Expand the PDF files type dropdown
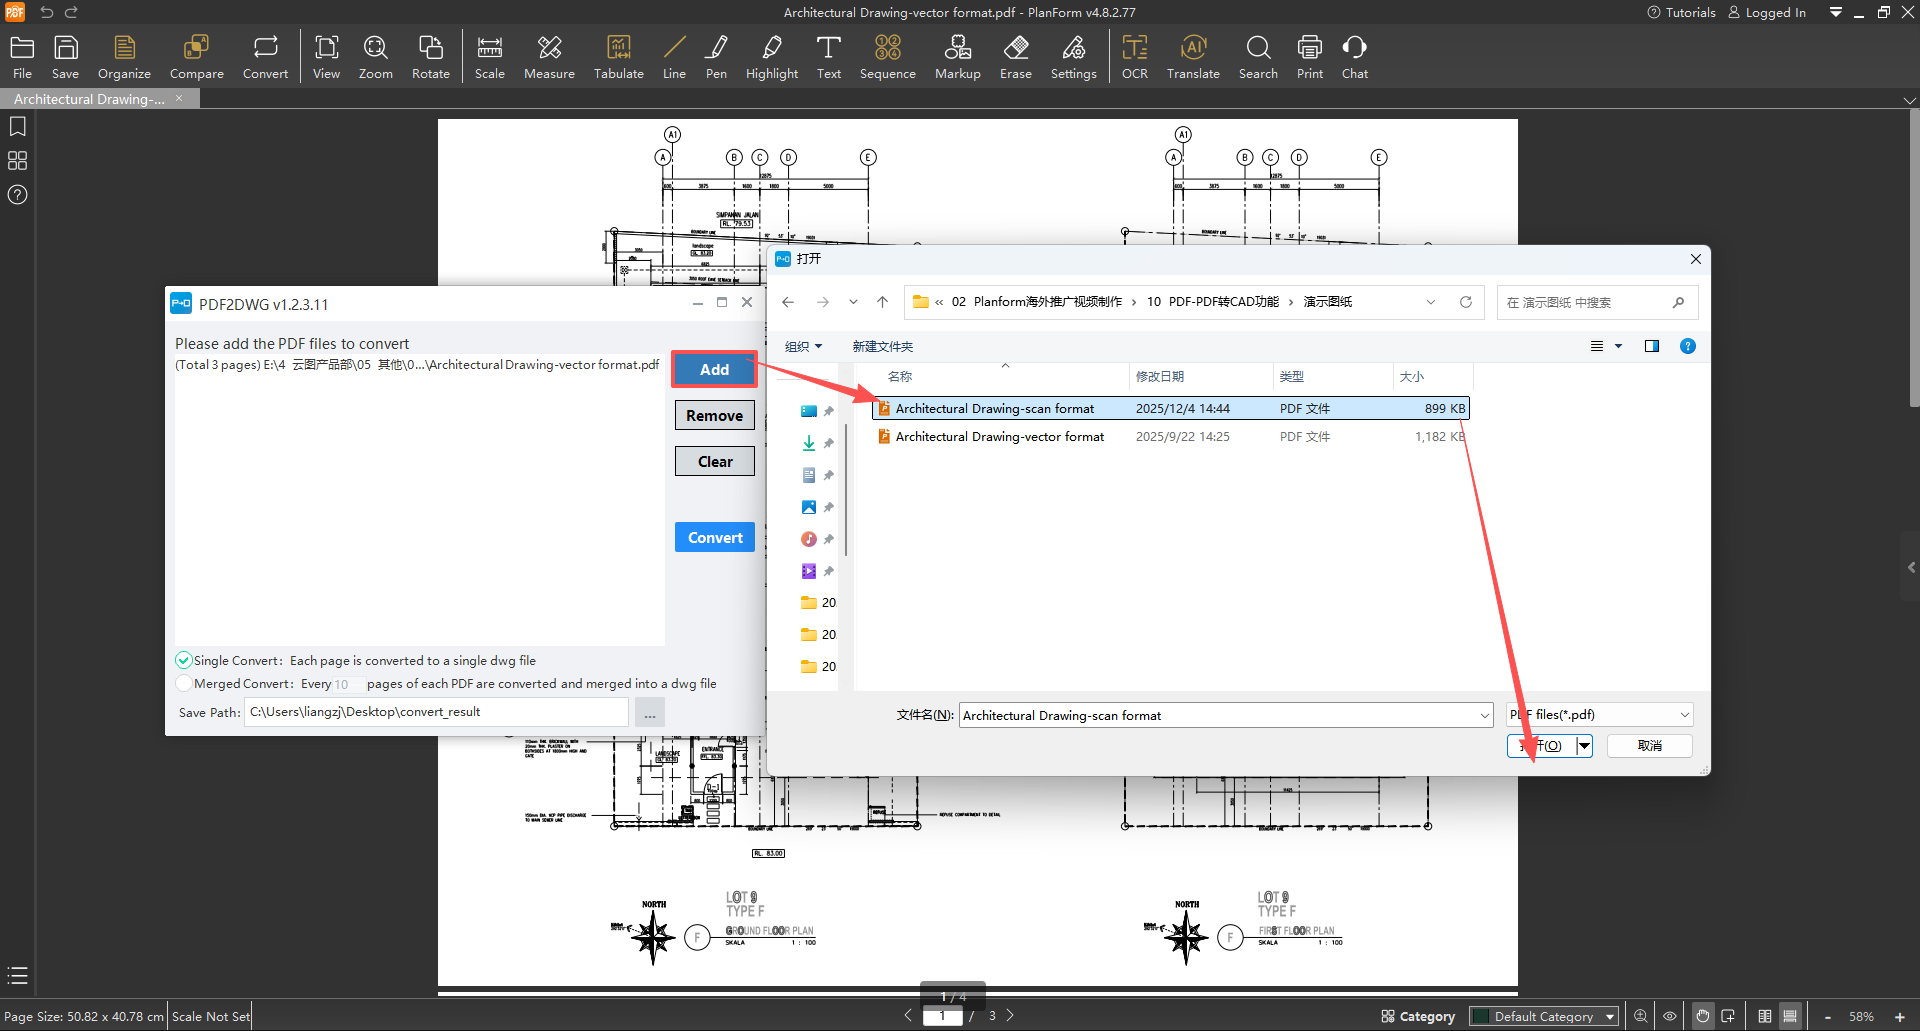 1684,715
